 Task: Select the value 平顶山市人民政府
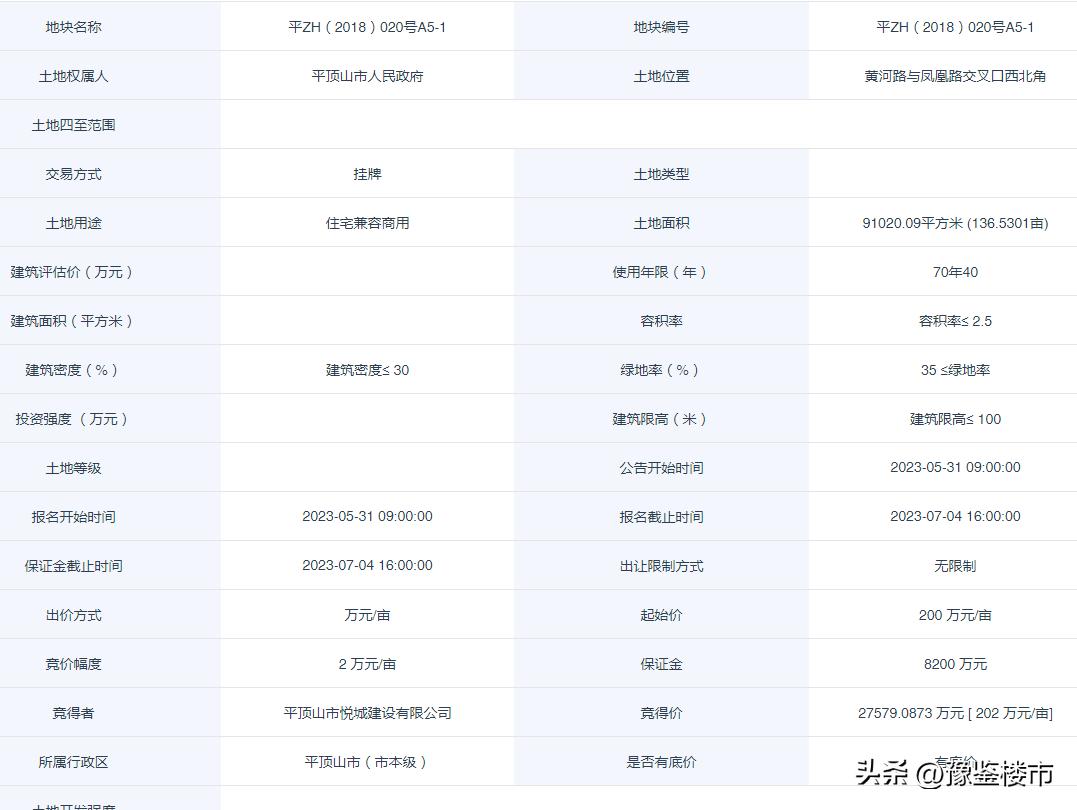click(367, 76)
